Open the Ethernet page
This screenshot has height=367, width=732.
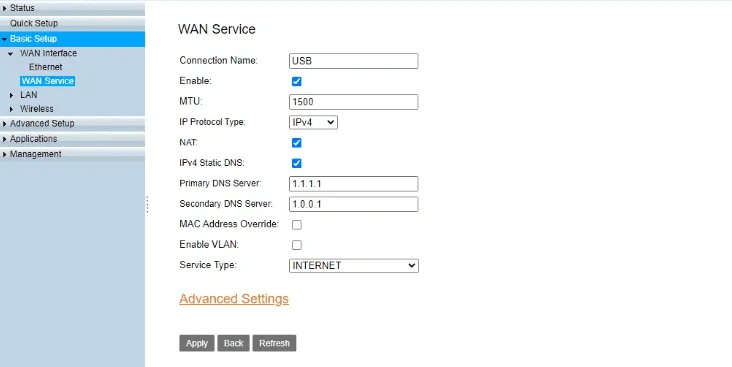point(45,67)
